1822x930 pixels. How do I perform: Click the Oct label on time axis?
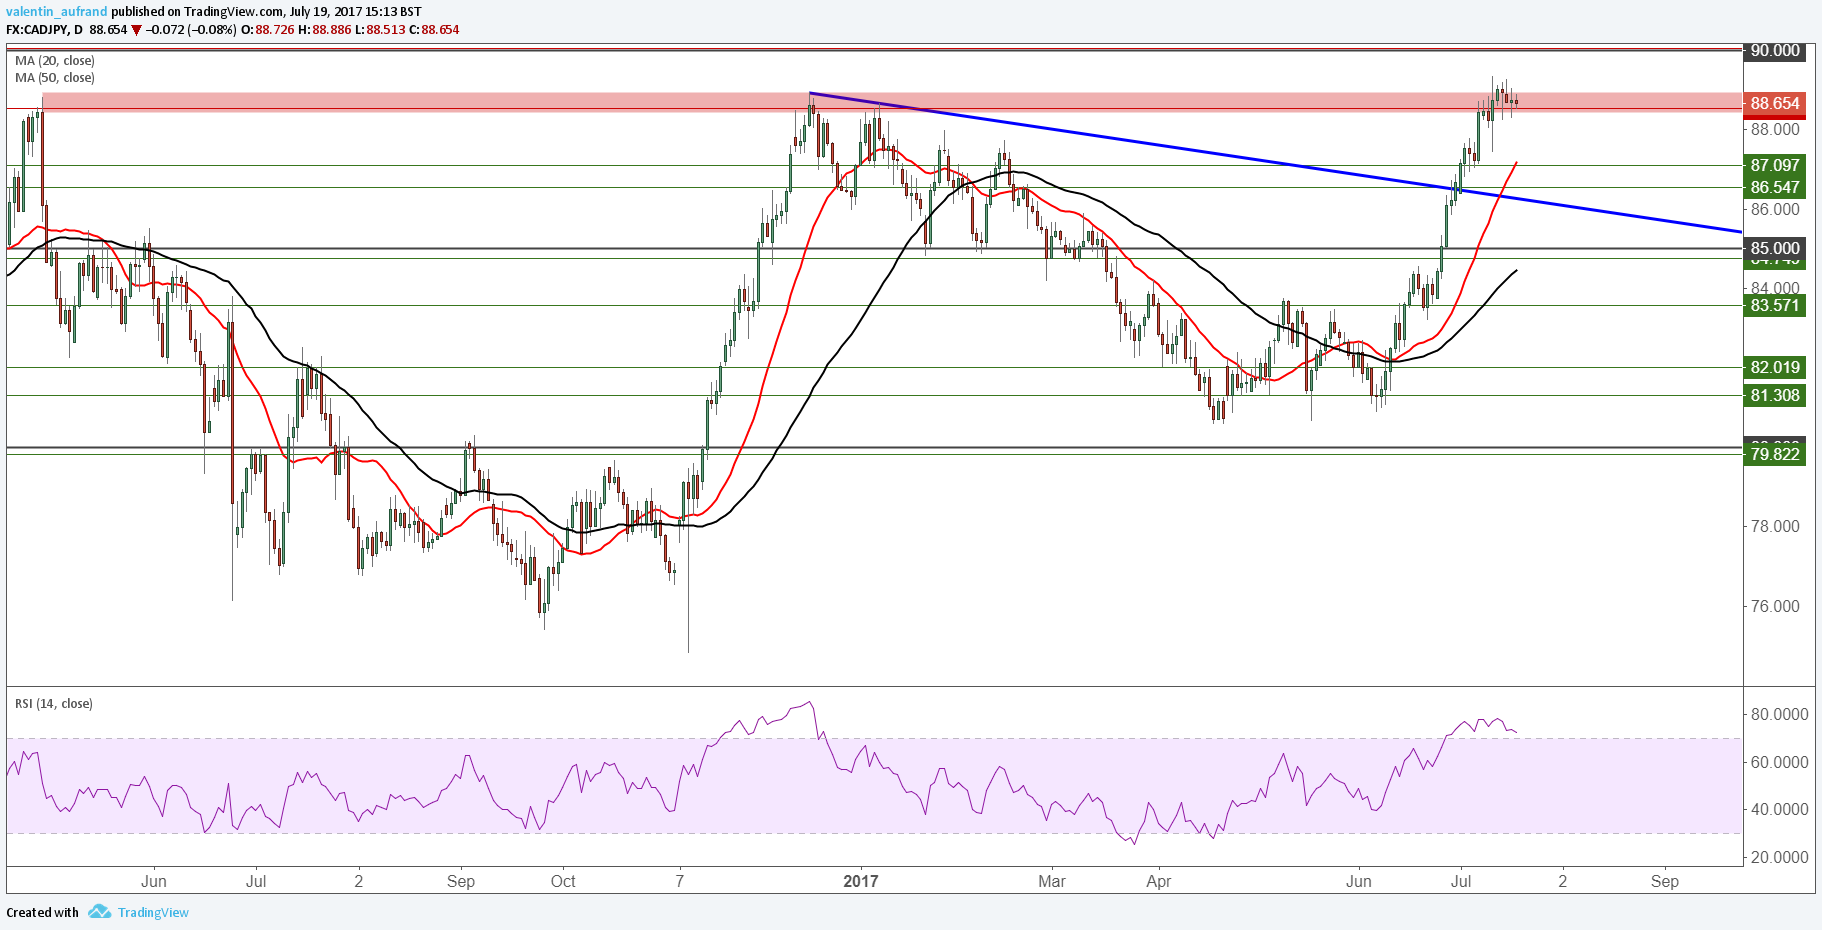[x=563, y=881]
